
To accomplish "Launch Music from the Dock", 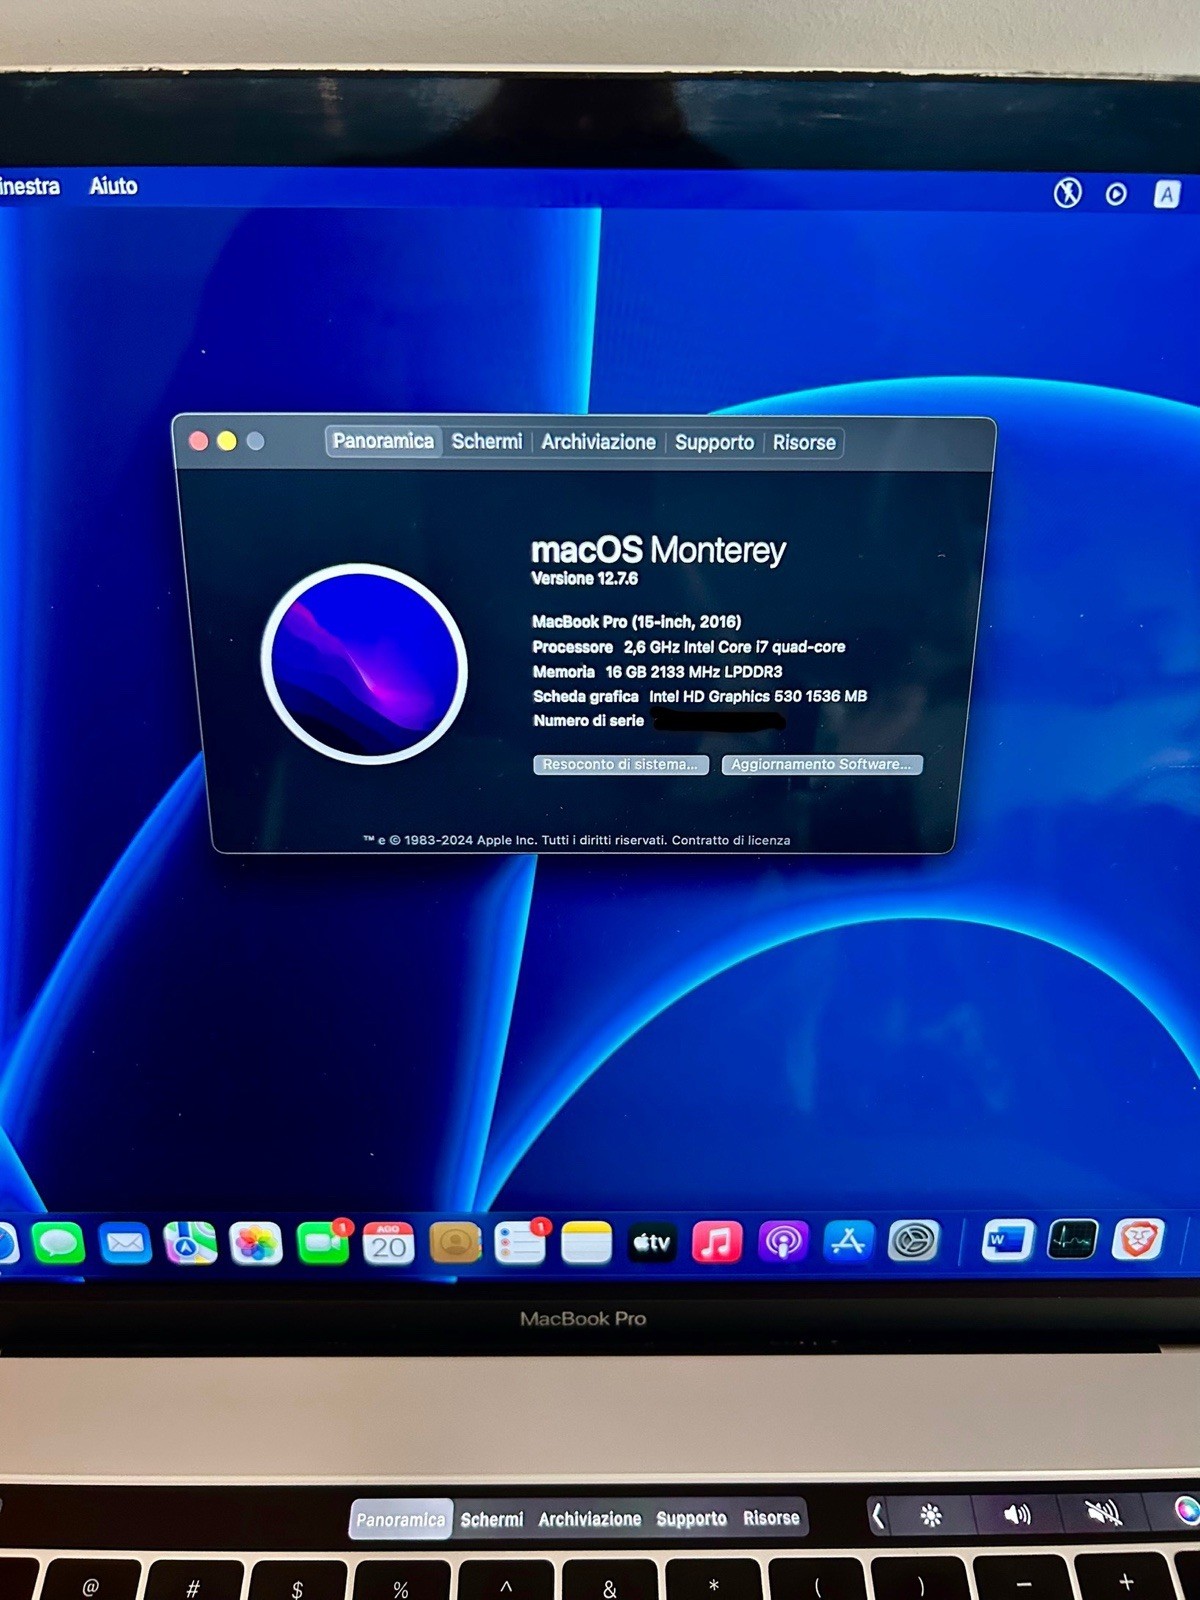I will (717, 1242).
